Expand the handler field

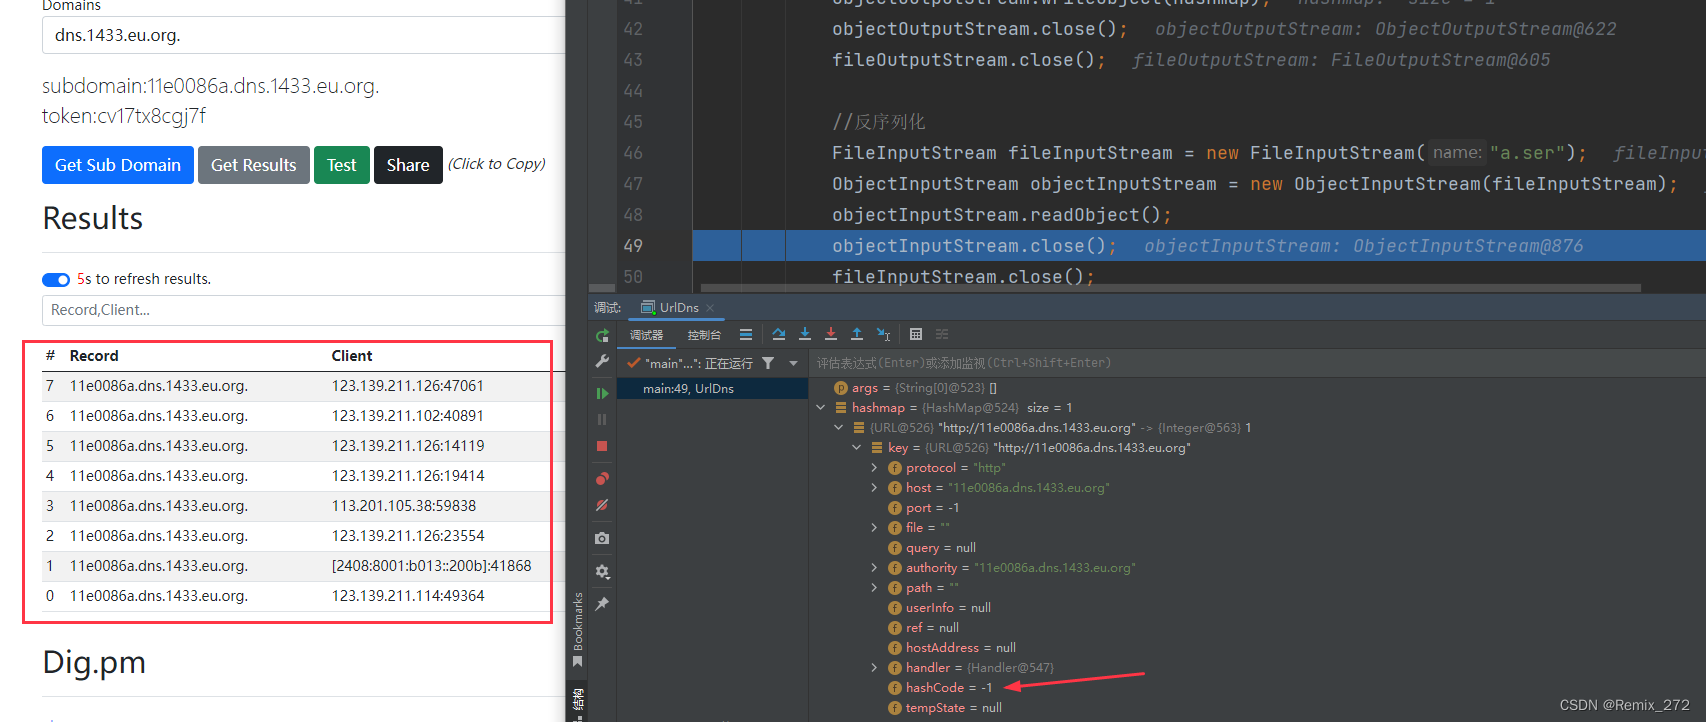click(875, 668)
